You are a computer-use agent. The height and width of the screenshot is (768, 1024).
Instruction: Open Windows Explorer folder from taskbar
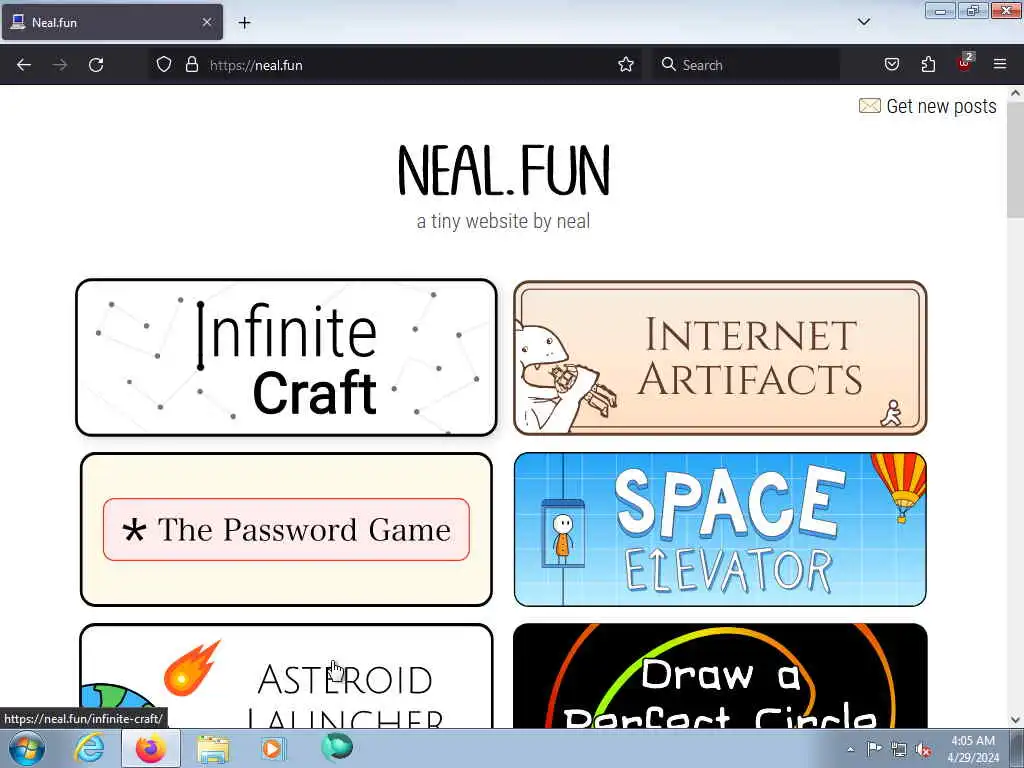pos(213,749)
